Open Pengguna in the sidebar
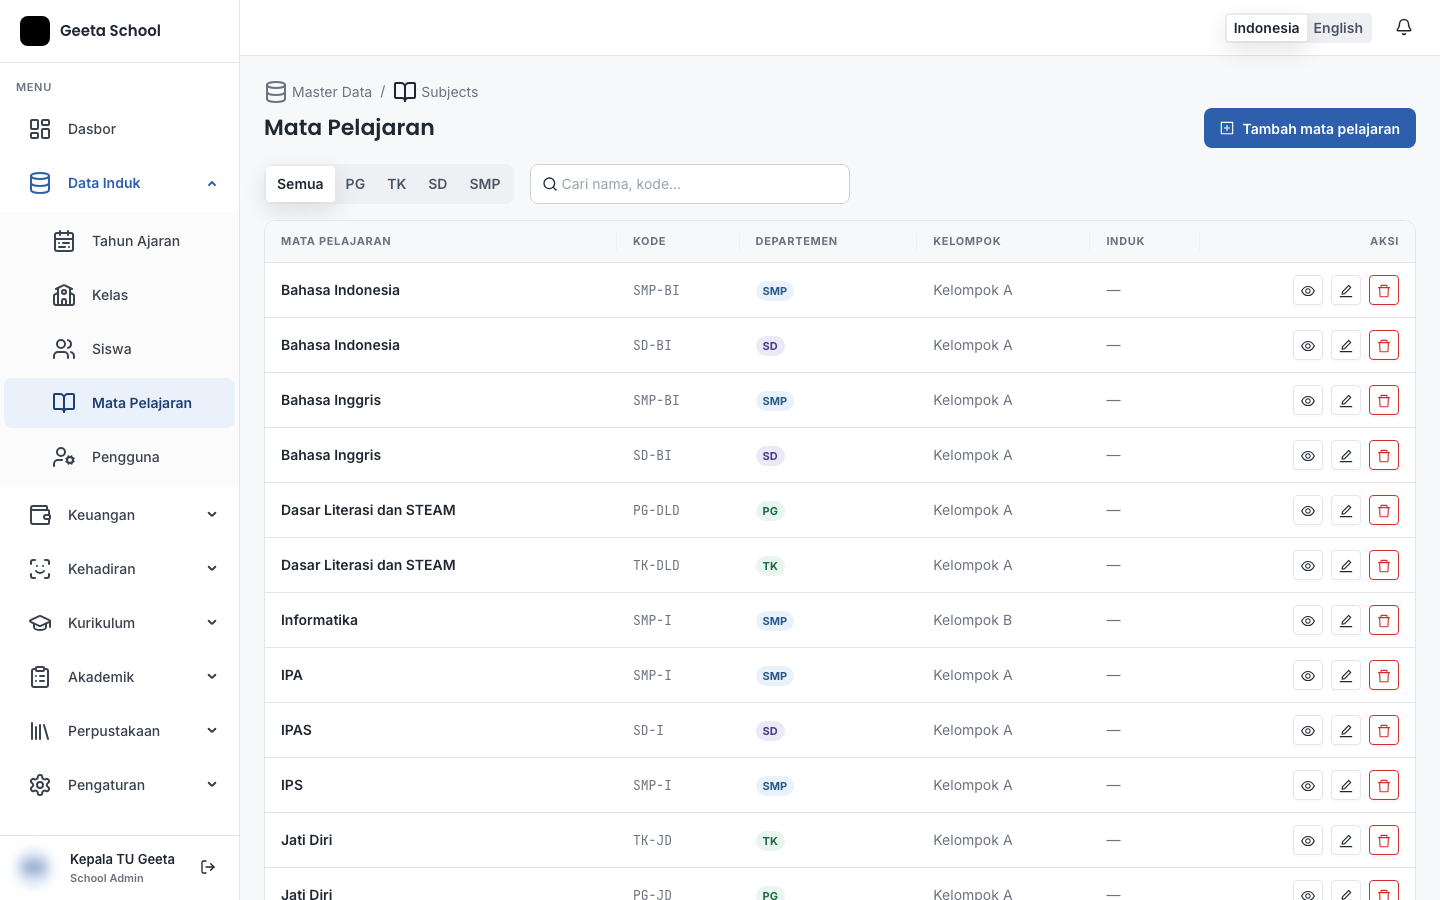The image size is (1440, 900). pyautogui.click(x=120, y=457)
